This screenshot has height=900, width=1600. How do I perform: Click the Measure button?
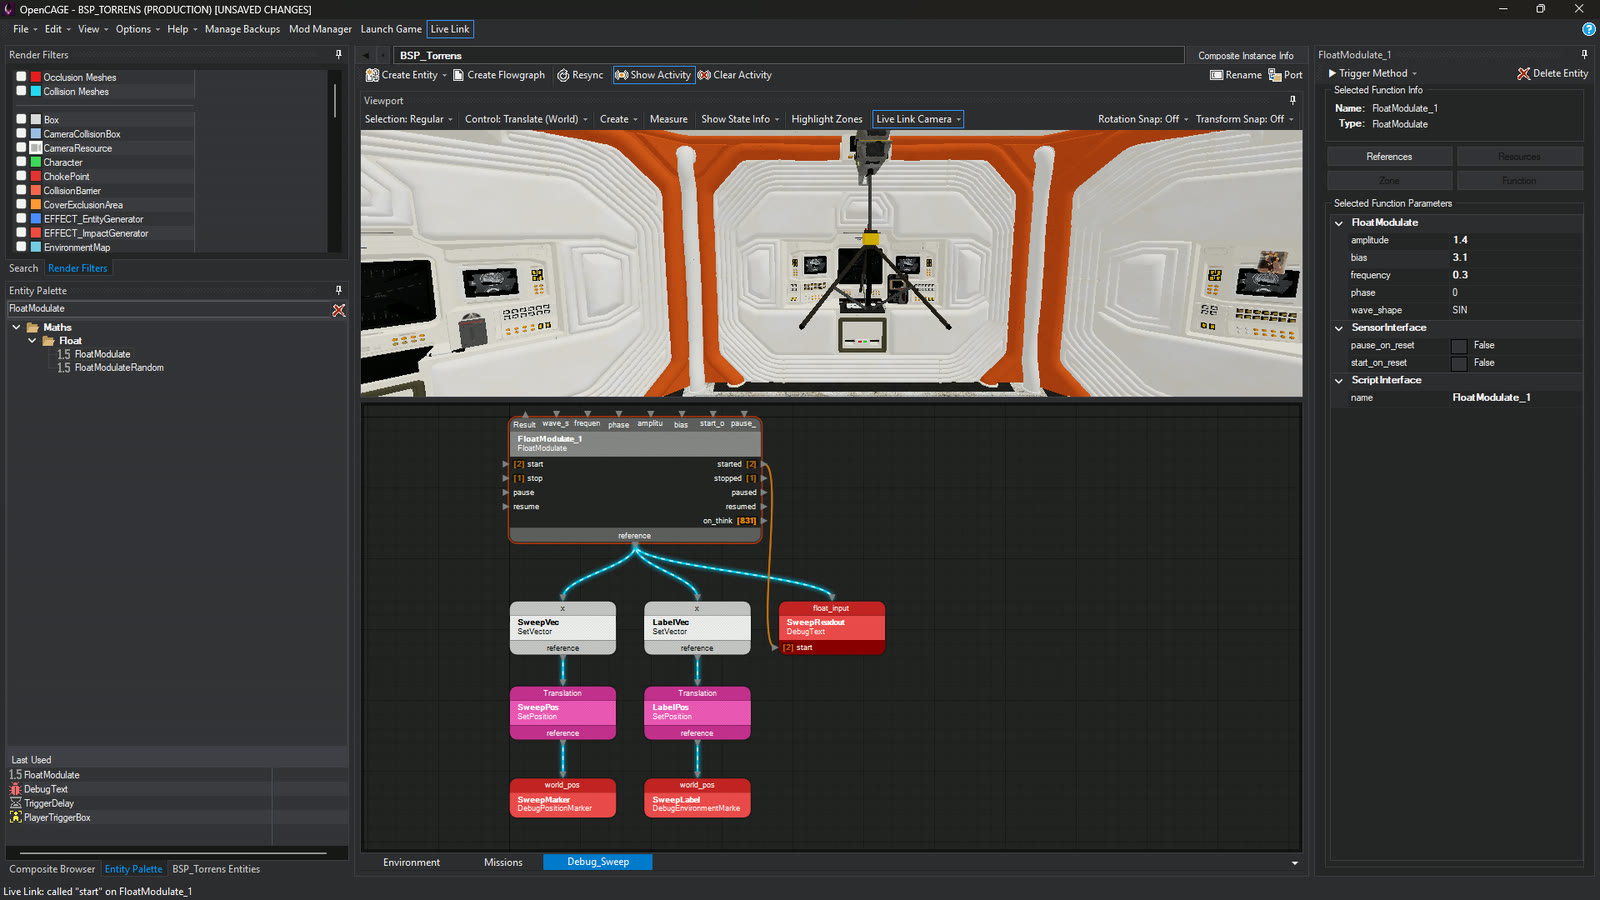click(x=668, y=119)
